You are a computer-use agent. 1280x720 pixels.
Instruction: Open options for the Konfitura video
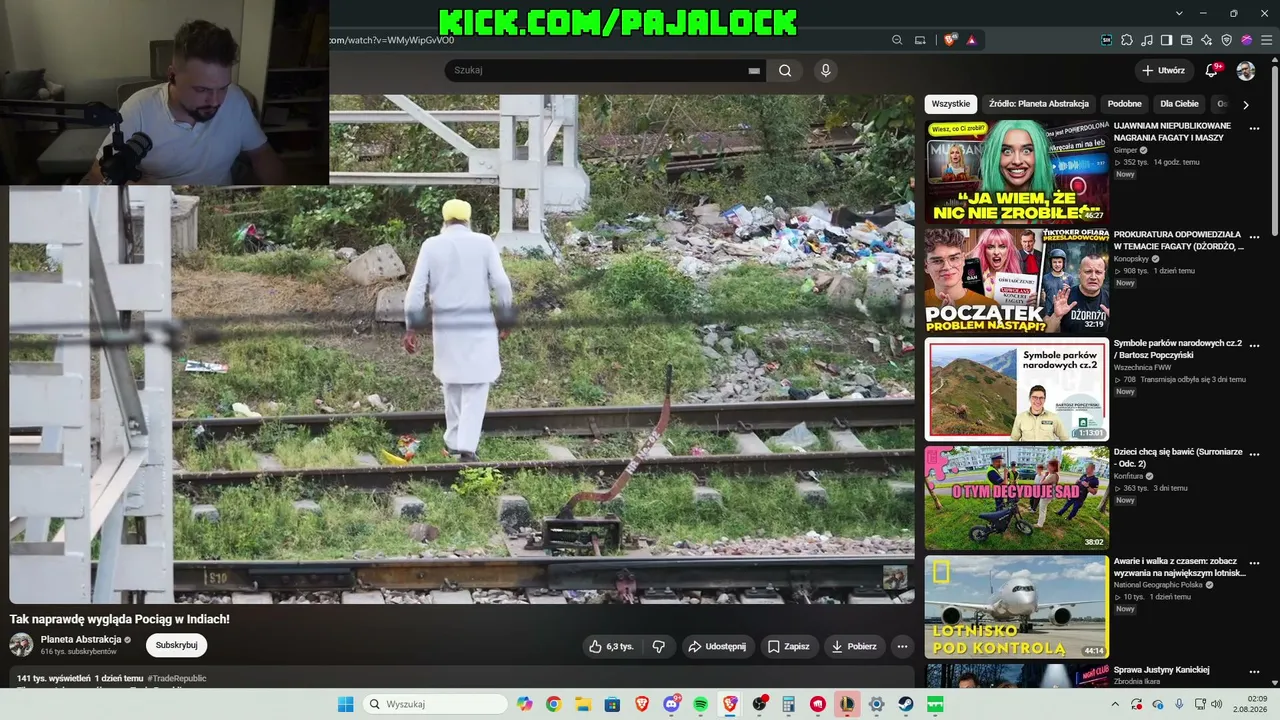1255,454
